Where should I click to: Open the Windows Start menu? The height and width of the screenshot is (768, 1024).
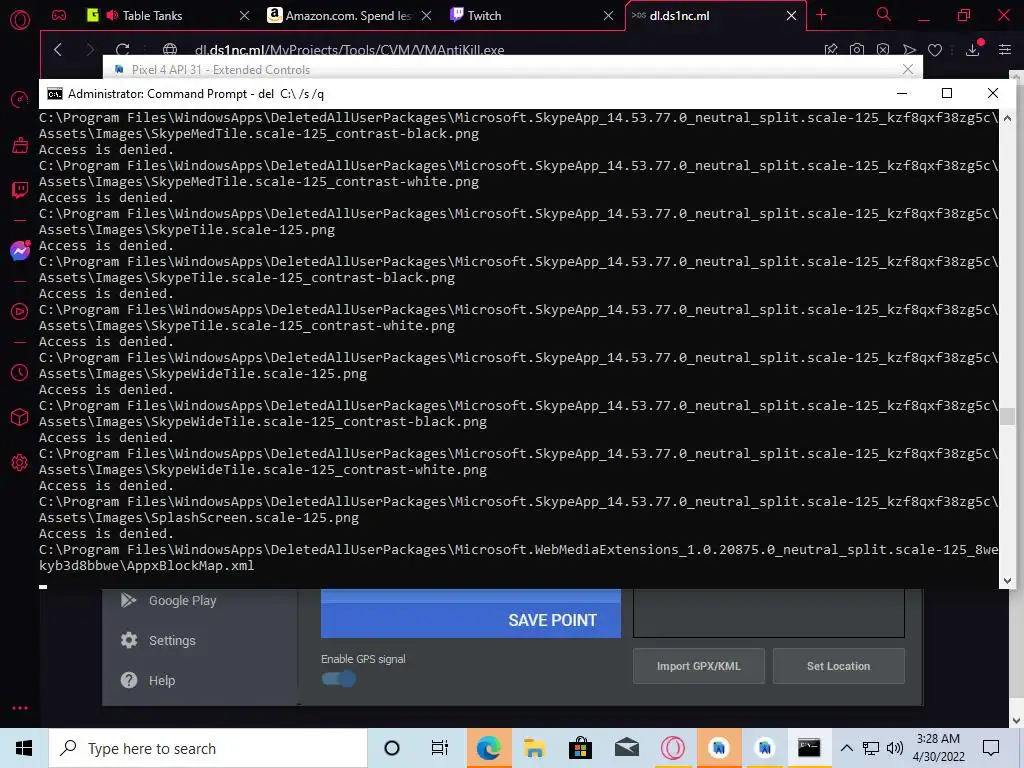(24, 748)
